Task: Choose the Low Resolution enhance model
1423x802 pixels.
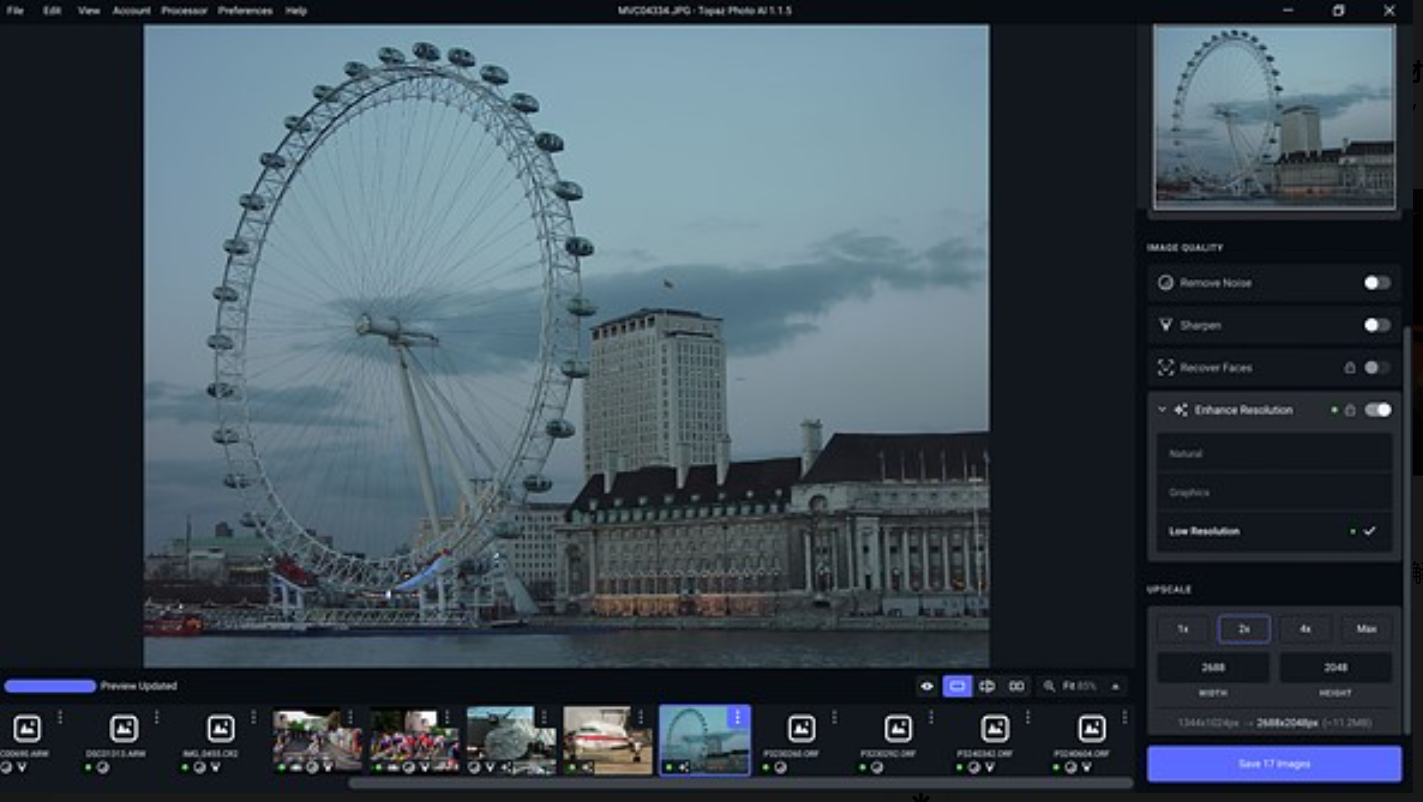Action: click(x=1273, y=531)
